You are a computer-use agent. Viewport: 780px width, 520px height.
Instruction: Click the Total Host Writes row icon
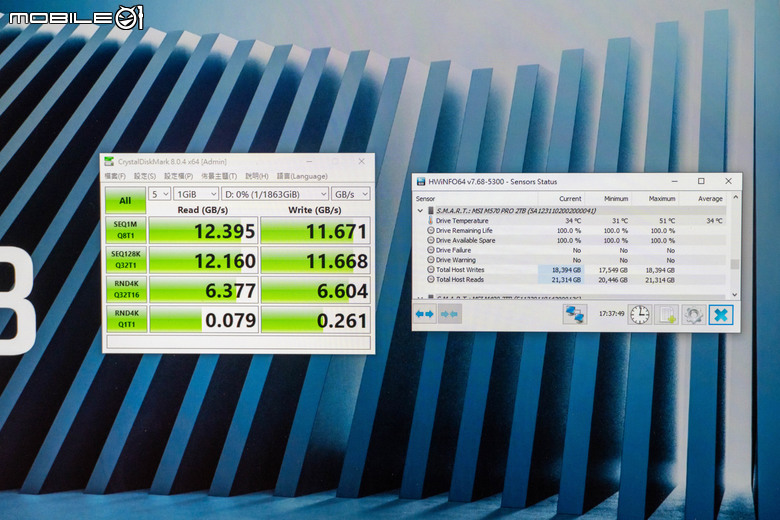[x=431, y=269]
